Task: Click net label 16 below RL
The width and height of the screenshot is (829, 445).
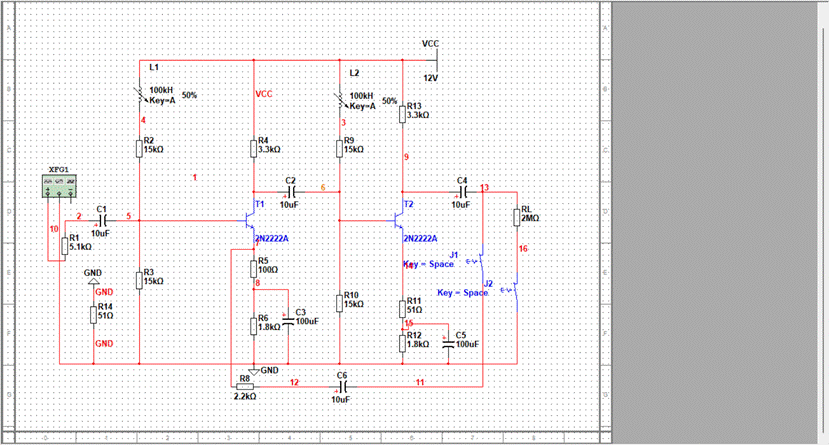Action: tap(523, 248)
